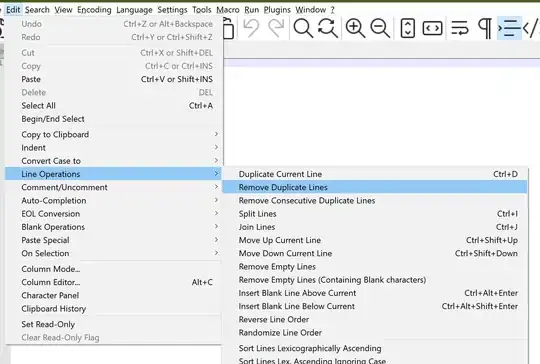The width and height of the screenshot is (540, 364).
Task: Open the Character Panel
Action: pos(114,295)
